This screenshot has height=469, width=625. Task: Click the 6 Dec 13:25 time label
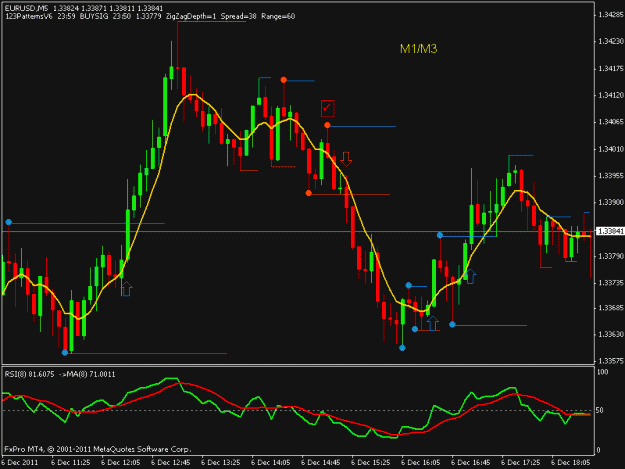(x=220, y=462)
